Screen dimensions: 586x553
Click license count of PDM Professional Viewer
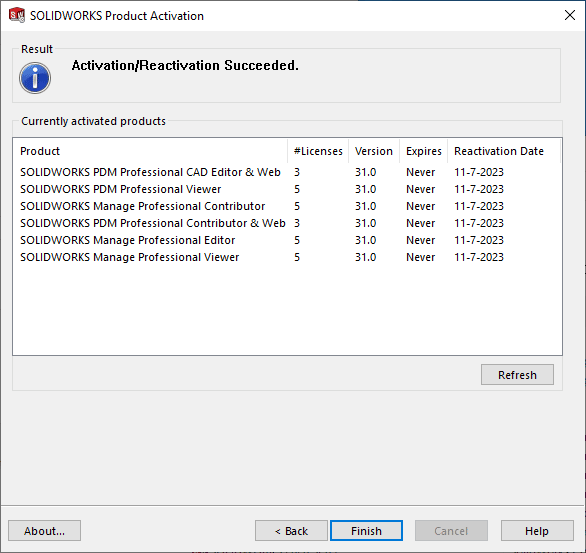click(x=297, y=189)
